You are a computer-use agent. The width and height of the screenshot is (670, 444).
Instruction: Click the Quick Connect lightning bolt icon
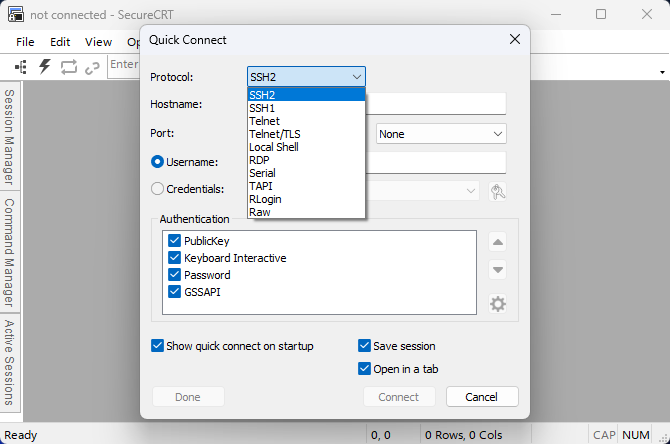pyautogui.click(x=44, y=67)
